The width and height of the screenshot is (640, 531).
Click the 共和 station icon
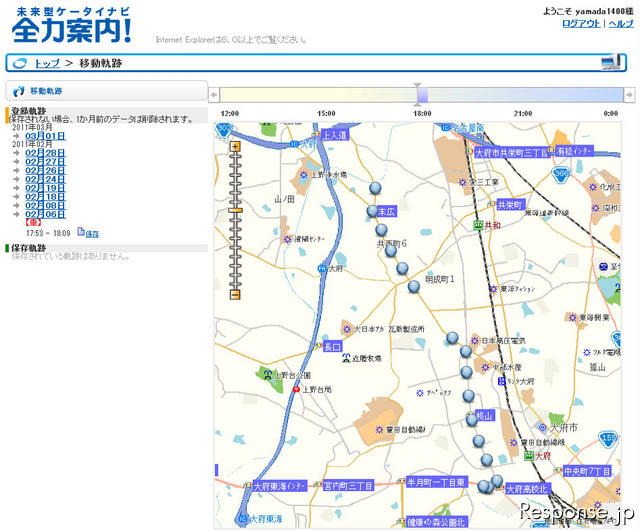478,225
